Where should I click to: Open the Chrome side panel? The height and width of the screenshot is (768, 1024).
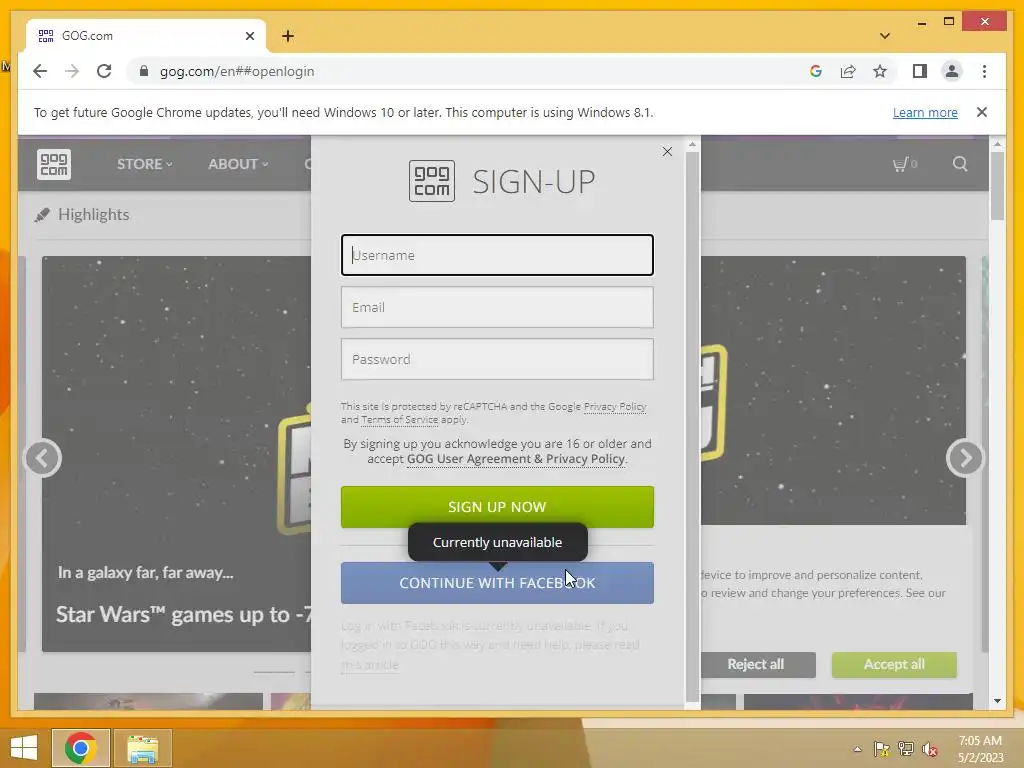coord(920,71)
